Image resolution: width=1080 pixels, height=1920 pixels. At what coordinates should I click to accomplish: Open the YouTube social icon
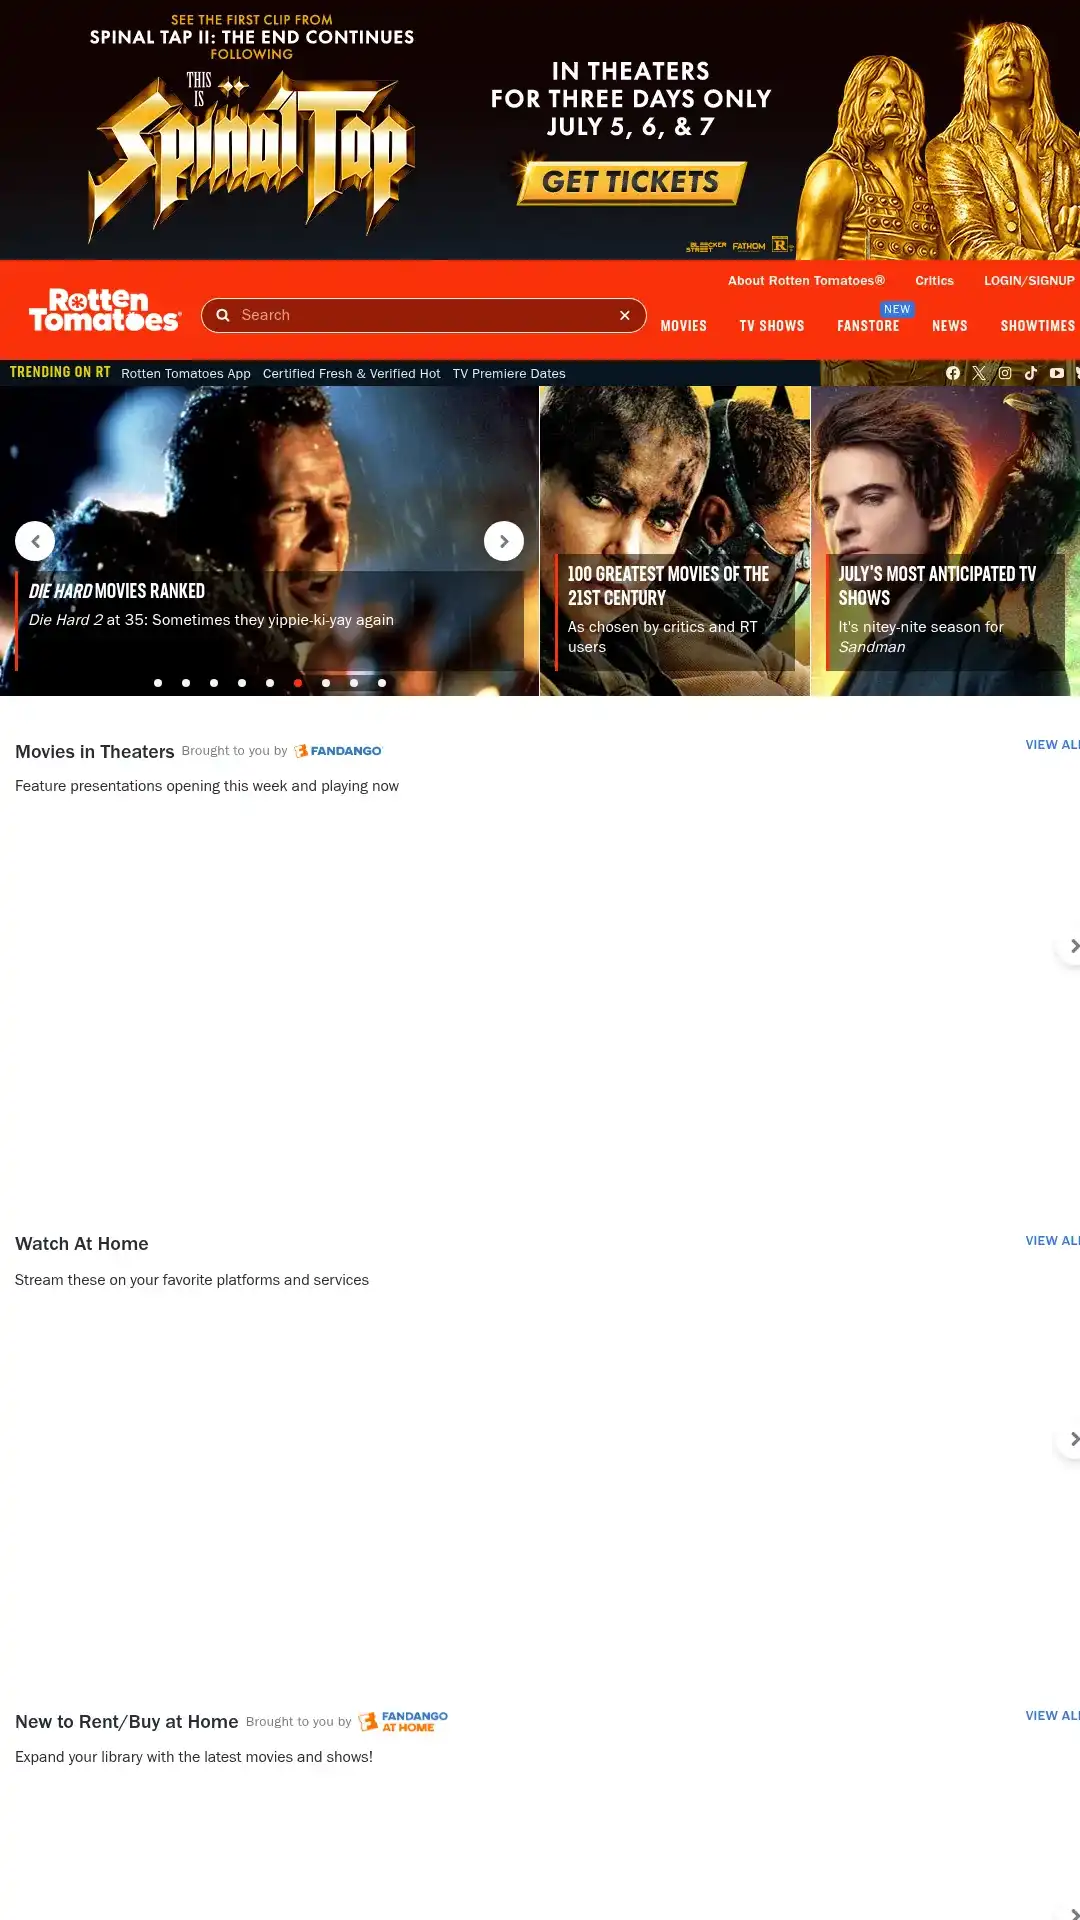click(1057, 373)
